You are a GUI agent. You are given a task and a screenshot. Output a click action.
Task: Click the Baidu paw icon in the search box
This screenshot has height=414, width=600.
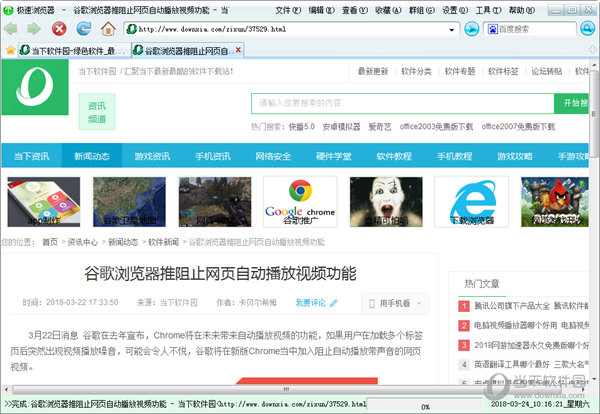pyautogui.click(x=492, y=29)
